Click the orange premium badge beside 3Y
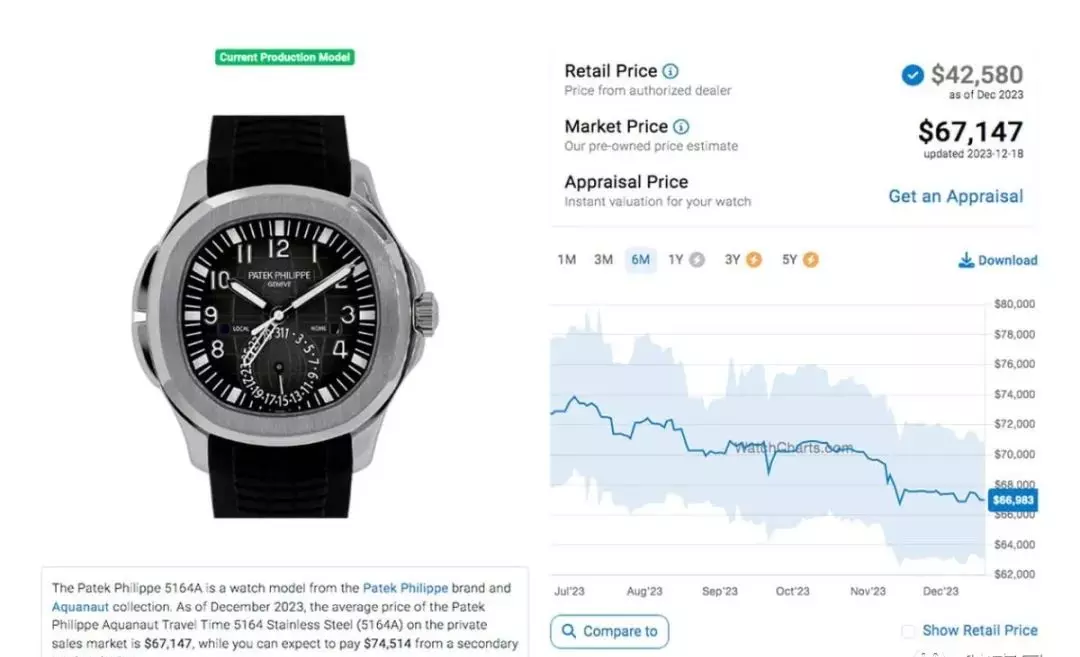 click(754, 260)
